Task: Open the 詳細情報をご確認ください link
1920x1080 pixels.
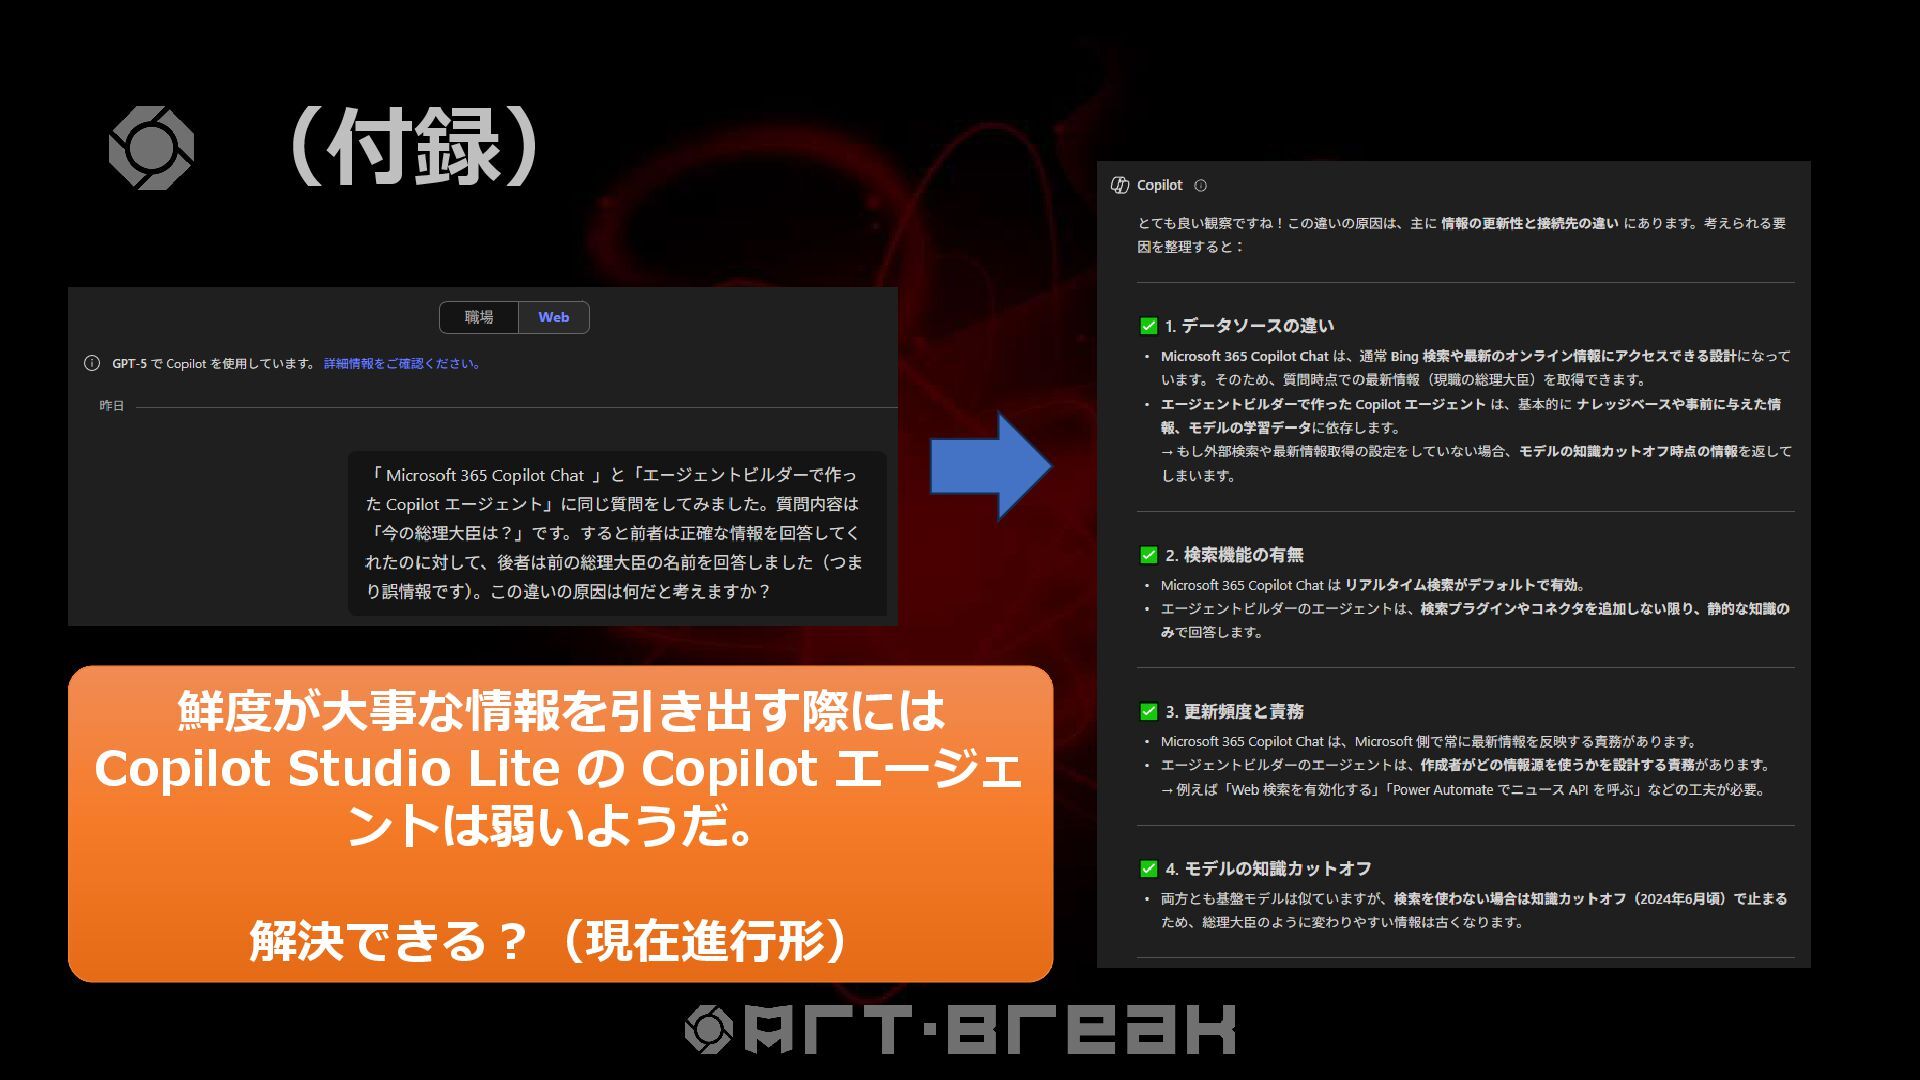Action: [x=403, y=364]
